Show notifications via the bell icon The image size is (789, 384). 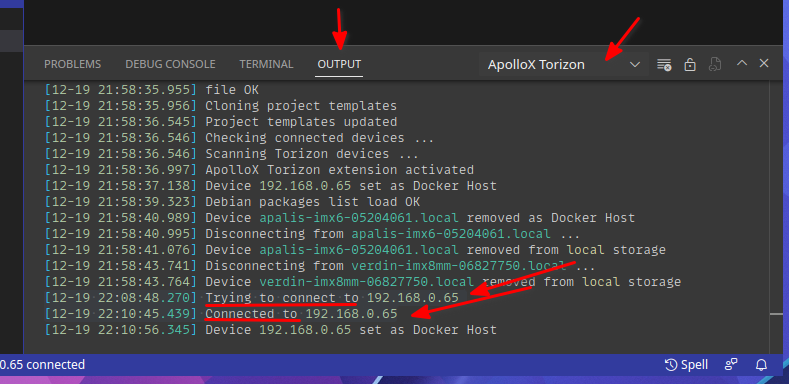pyautogui.click(x=762, y=365)
